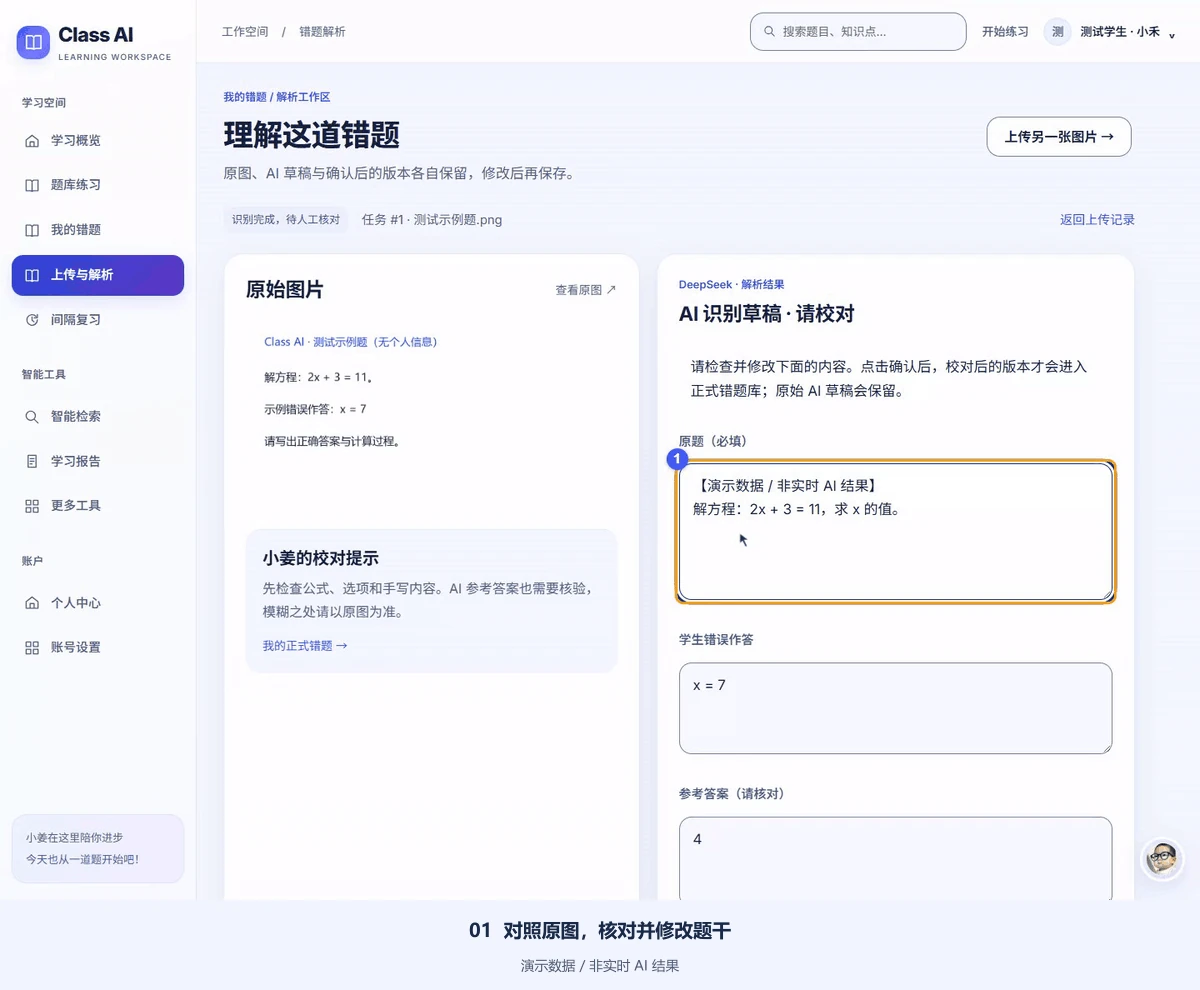1200x990 pixels.
Task: Click 小姜在这里陪你进步 sidebar card
Action: point(98,849)
